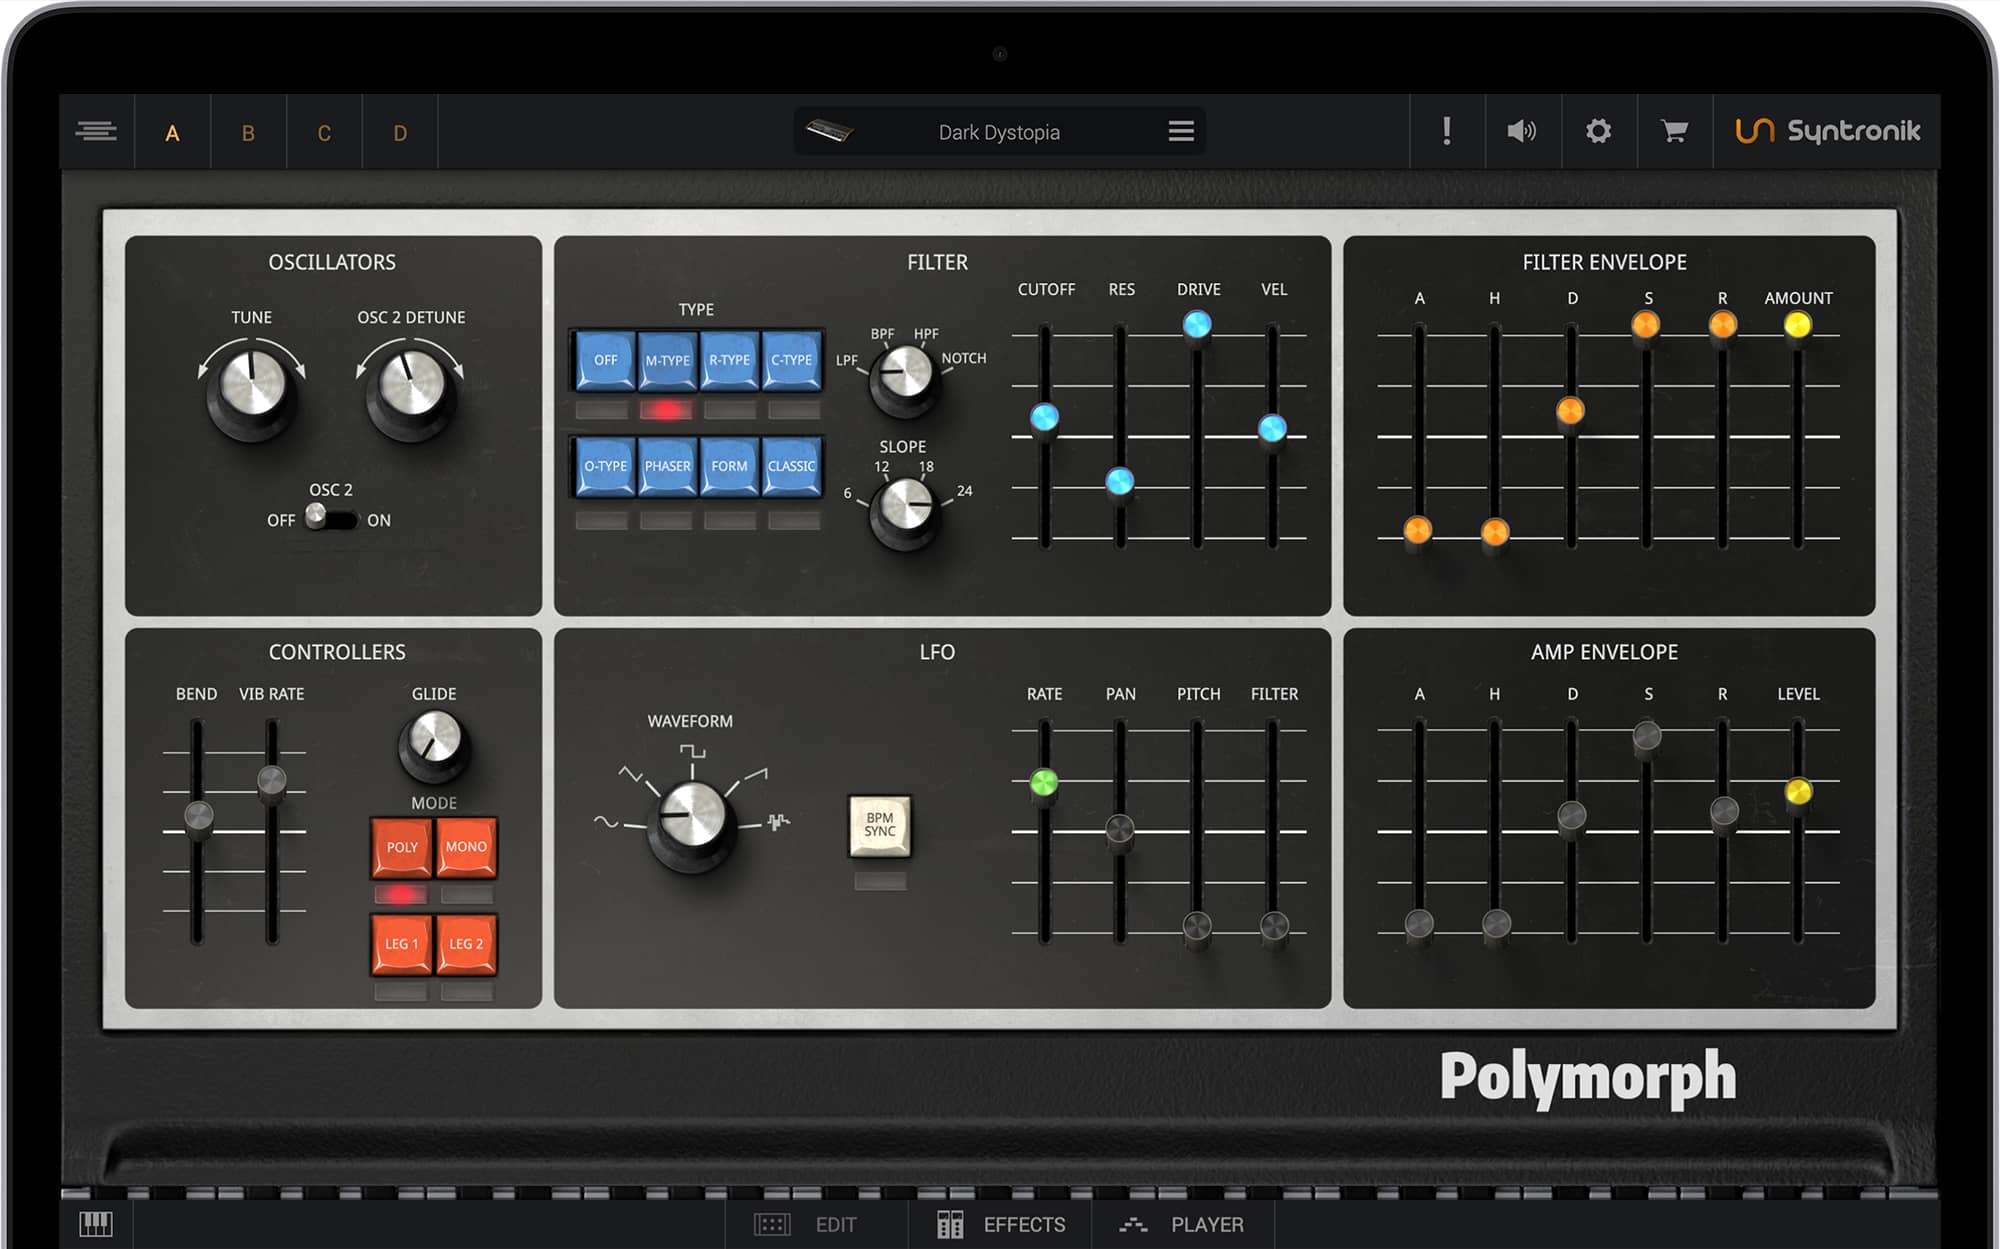Click Amp Envelope LEVEL slider handle
The width and height of the screenshot is (2000, 1249).
[x=1798, y=792]
